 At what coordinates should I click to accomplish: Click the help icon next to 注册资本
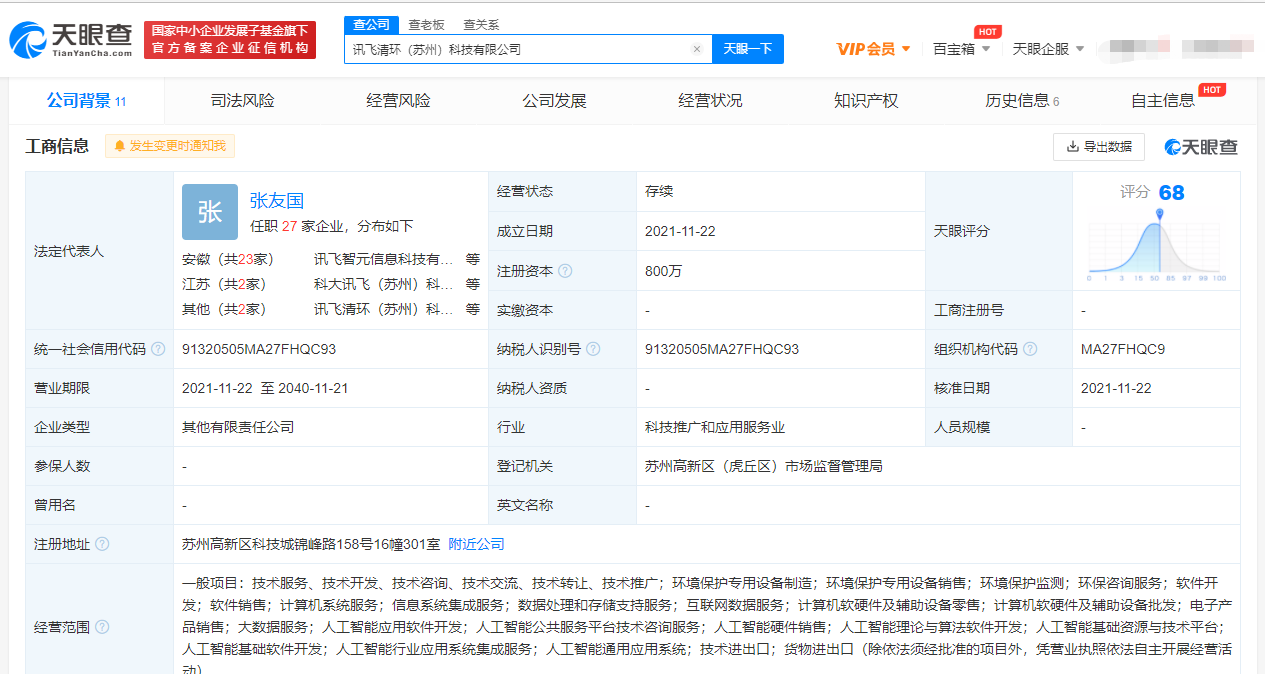click(x=565, y=271)
